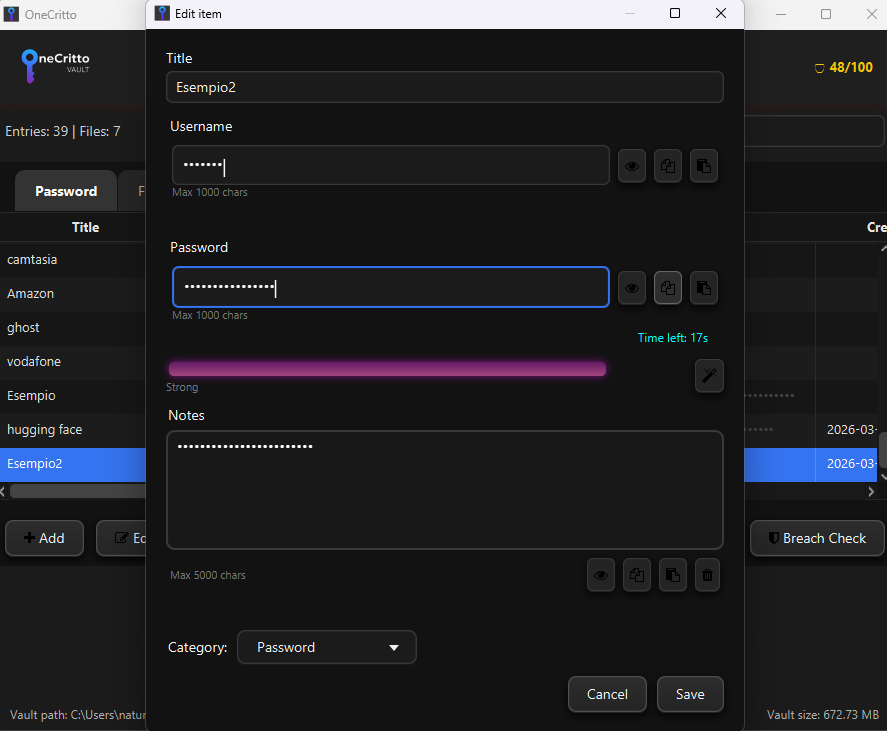887x731 pixels.
Task: Click the 48/100 security score indicator
Action: (841, 67)
